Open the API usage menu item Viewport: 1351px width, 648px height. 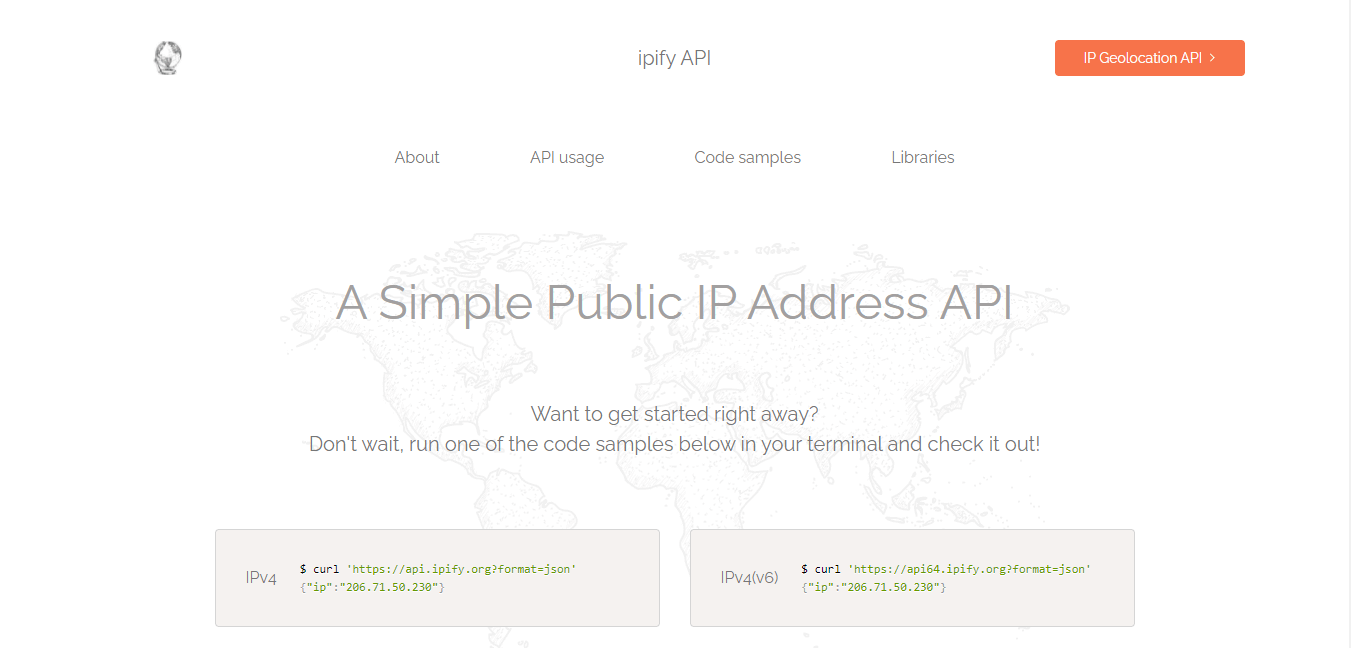tap(567, 157)
